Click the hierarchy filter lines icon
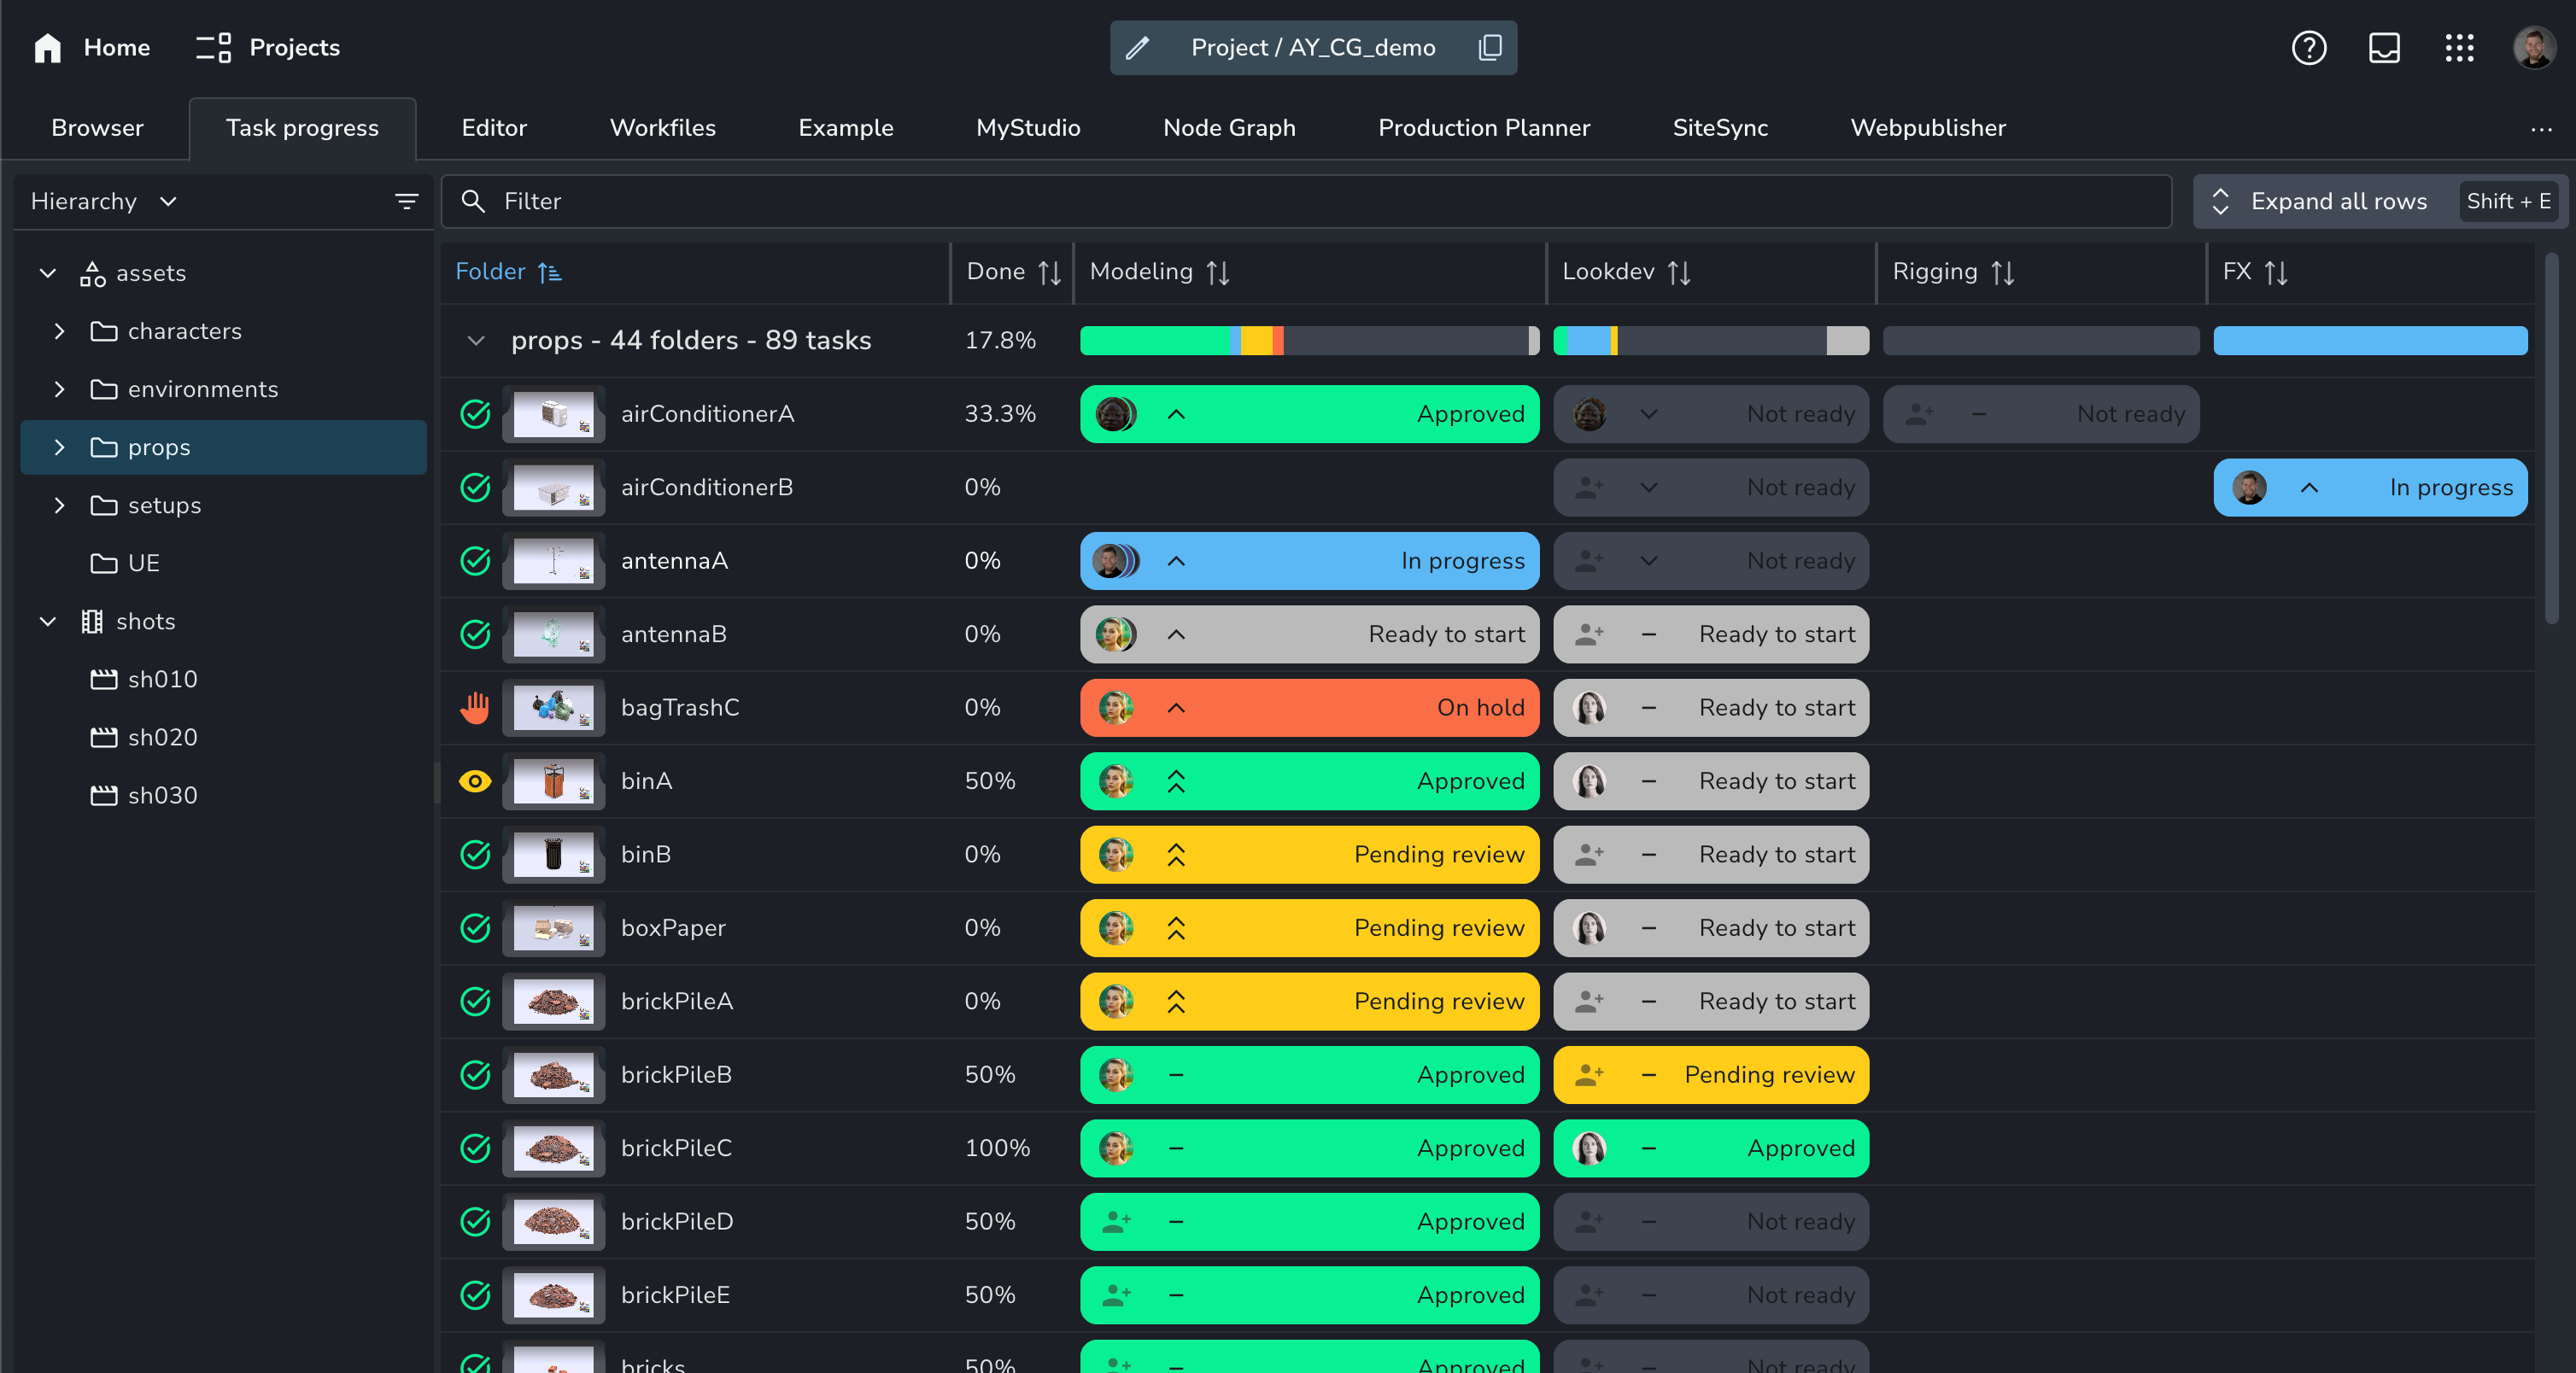 (x=406, y=201)
